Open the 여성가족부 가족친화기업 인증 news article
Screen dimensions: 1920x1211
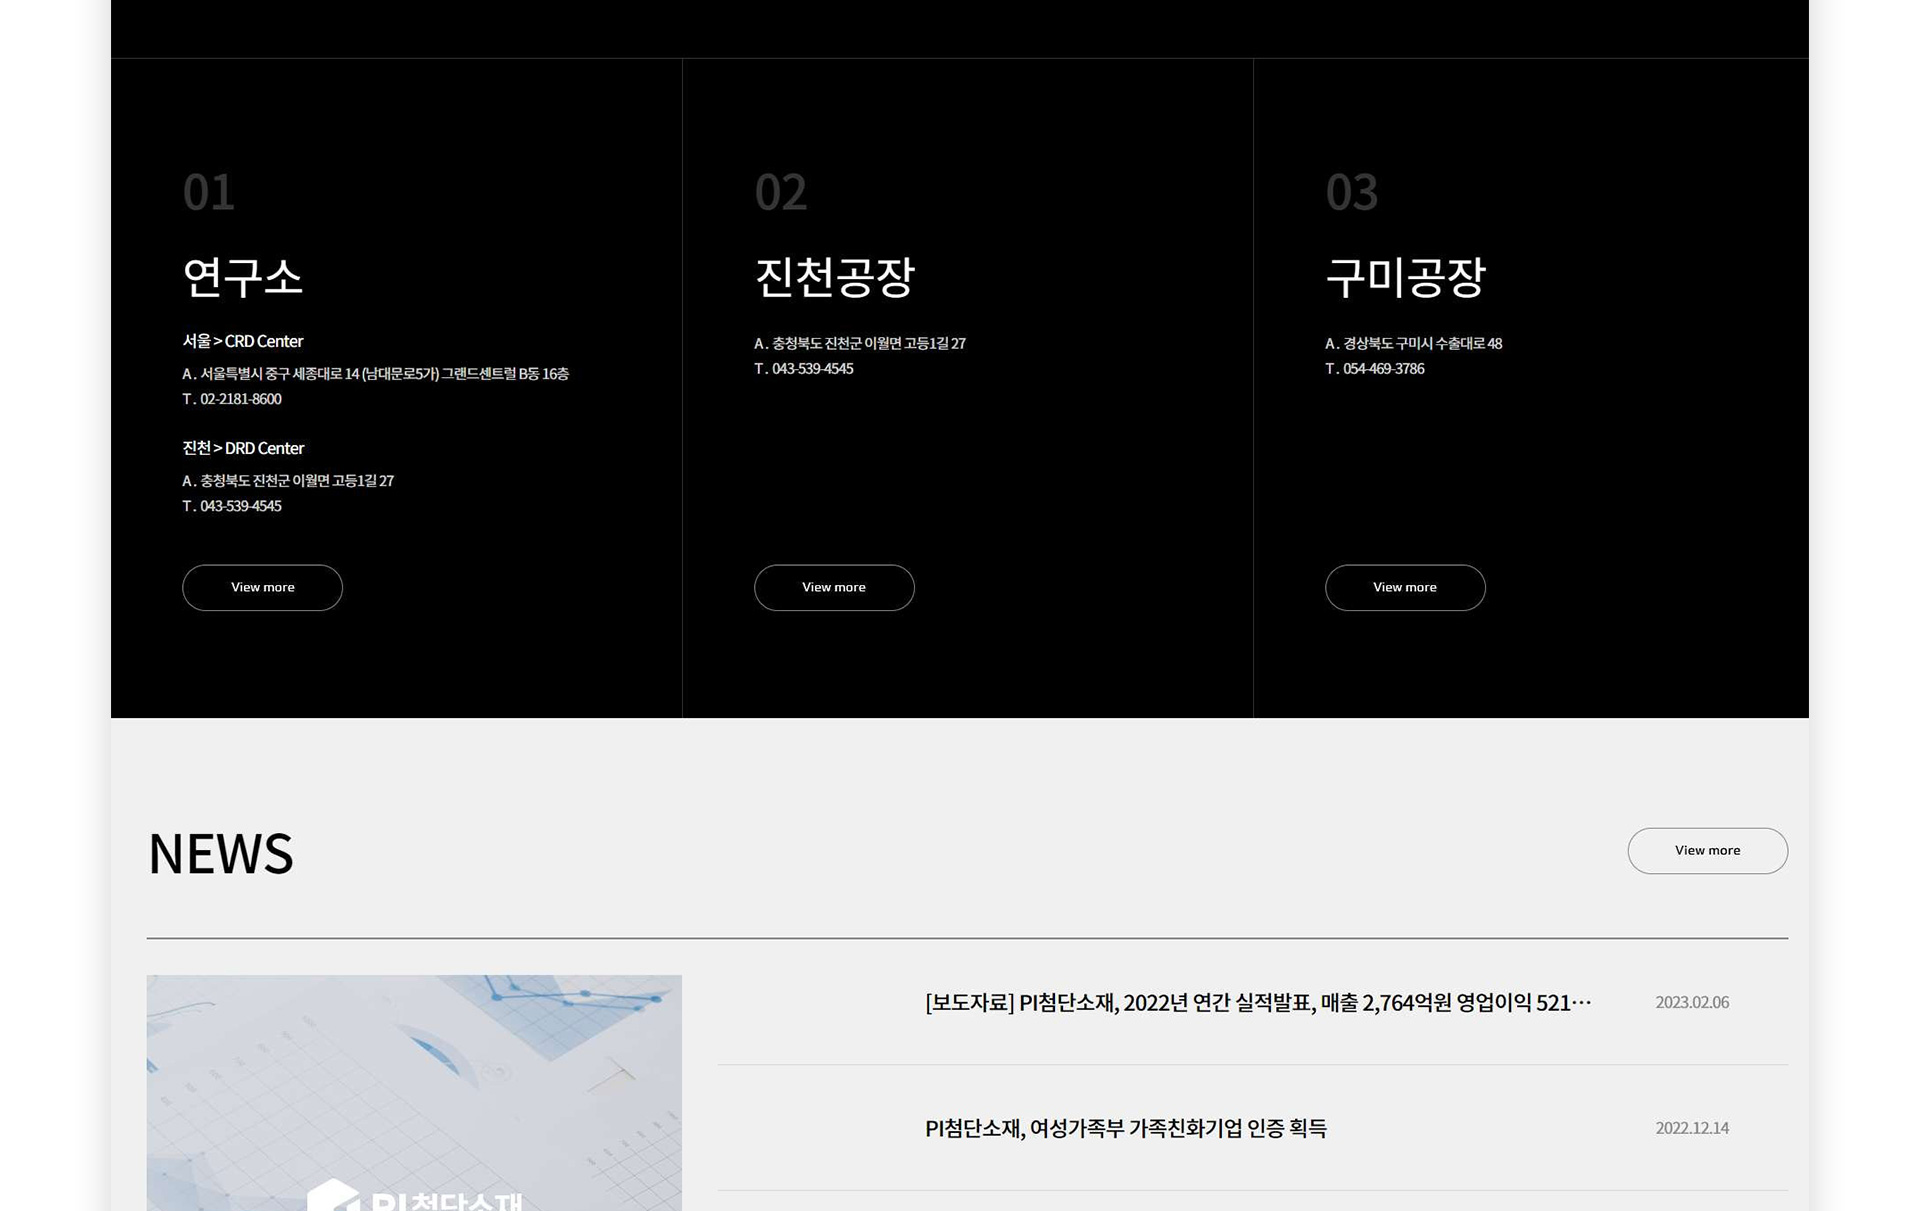click(1125, 1128)
